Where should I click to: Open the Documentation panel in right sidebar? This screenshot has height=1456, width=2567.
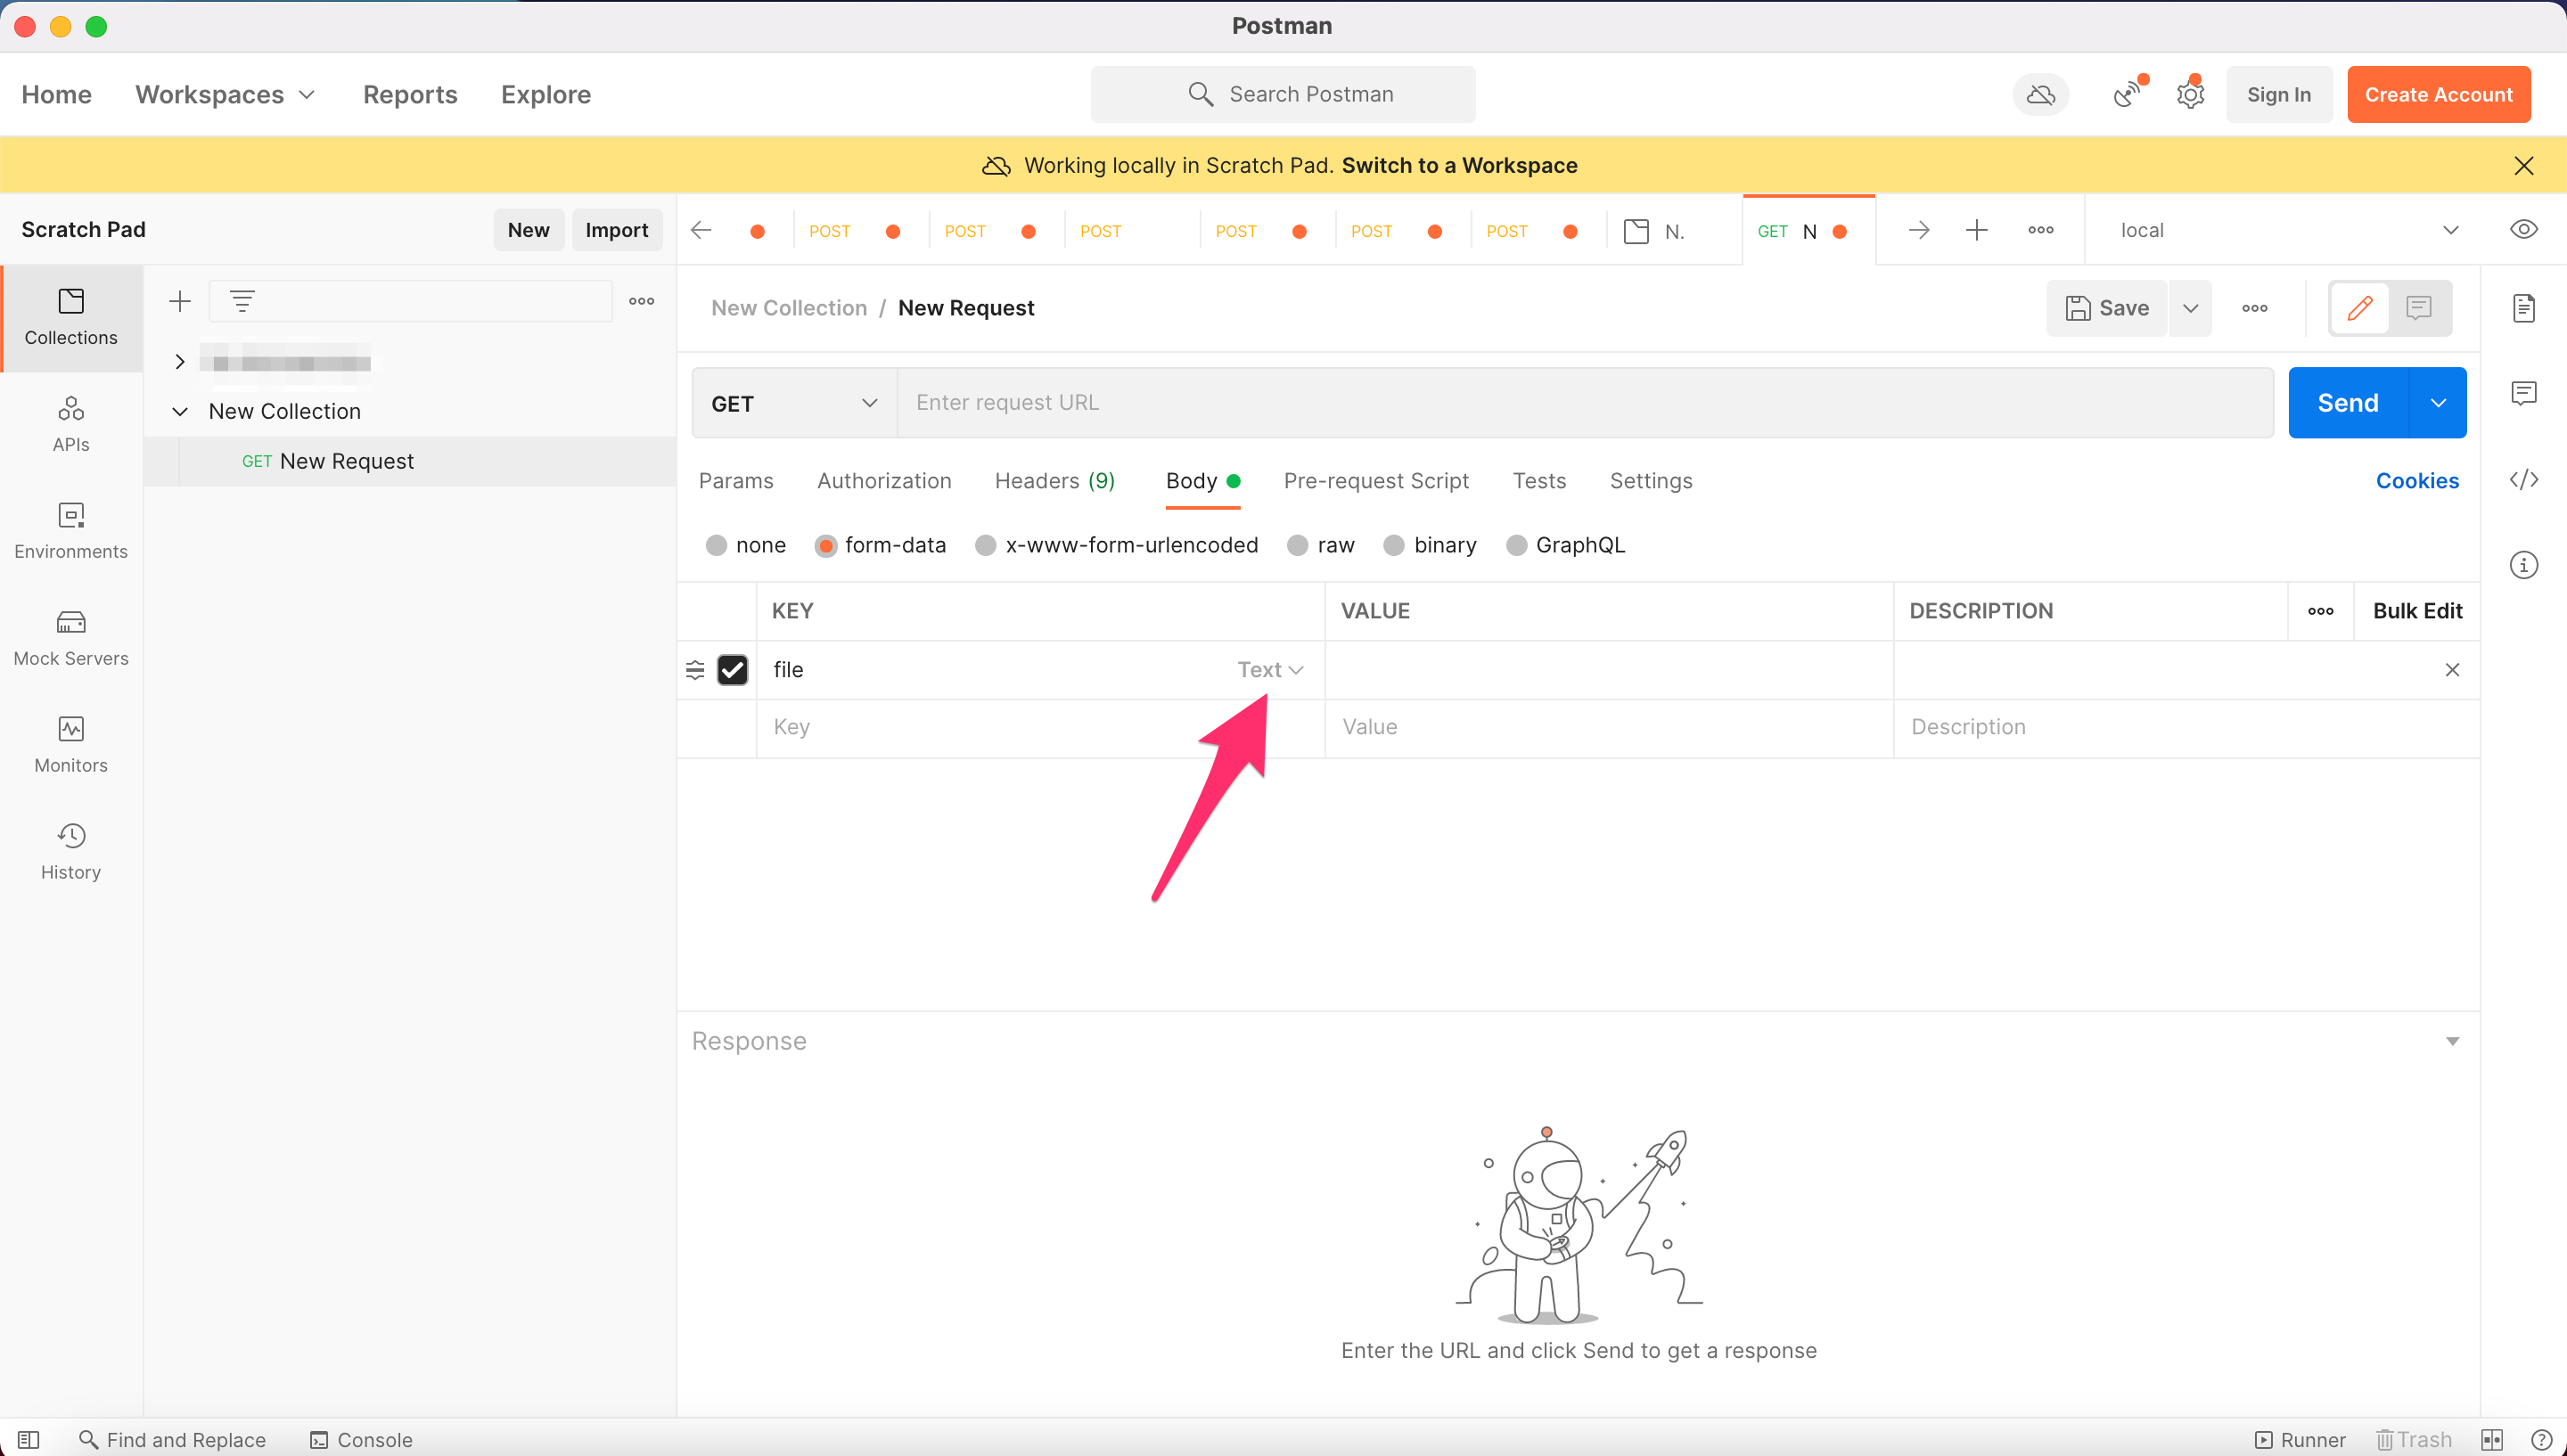tap(2524, 308)
